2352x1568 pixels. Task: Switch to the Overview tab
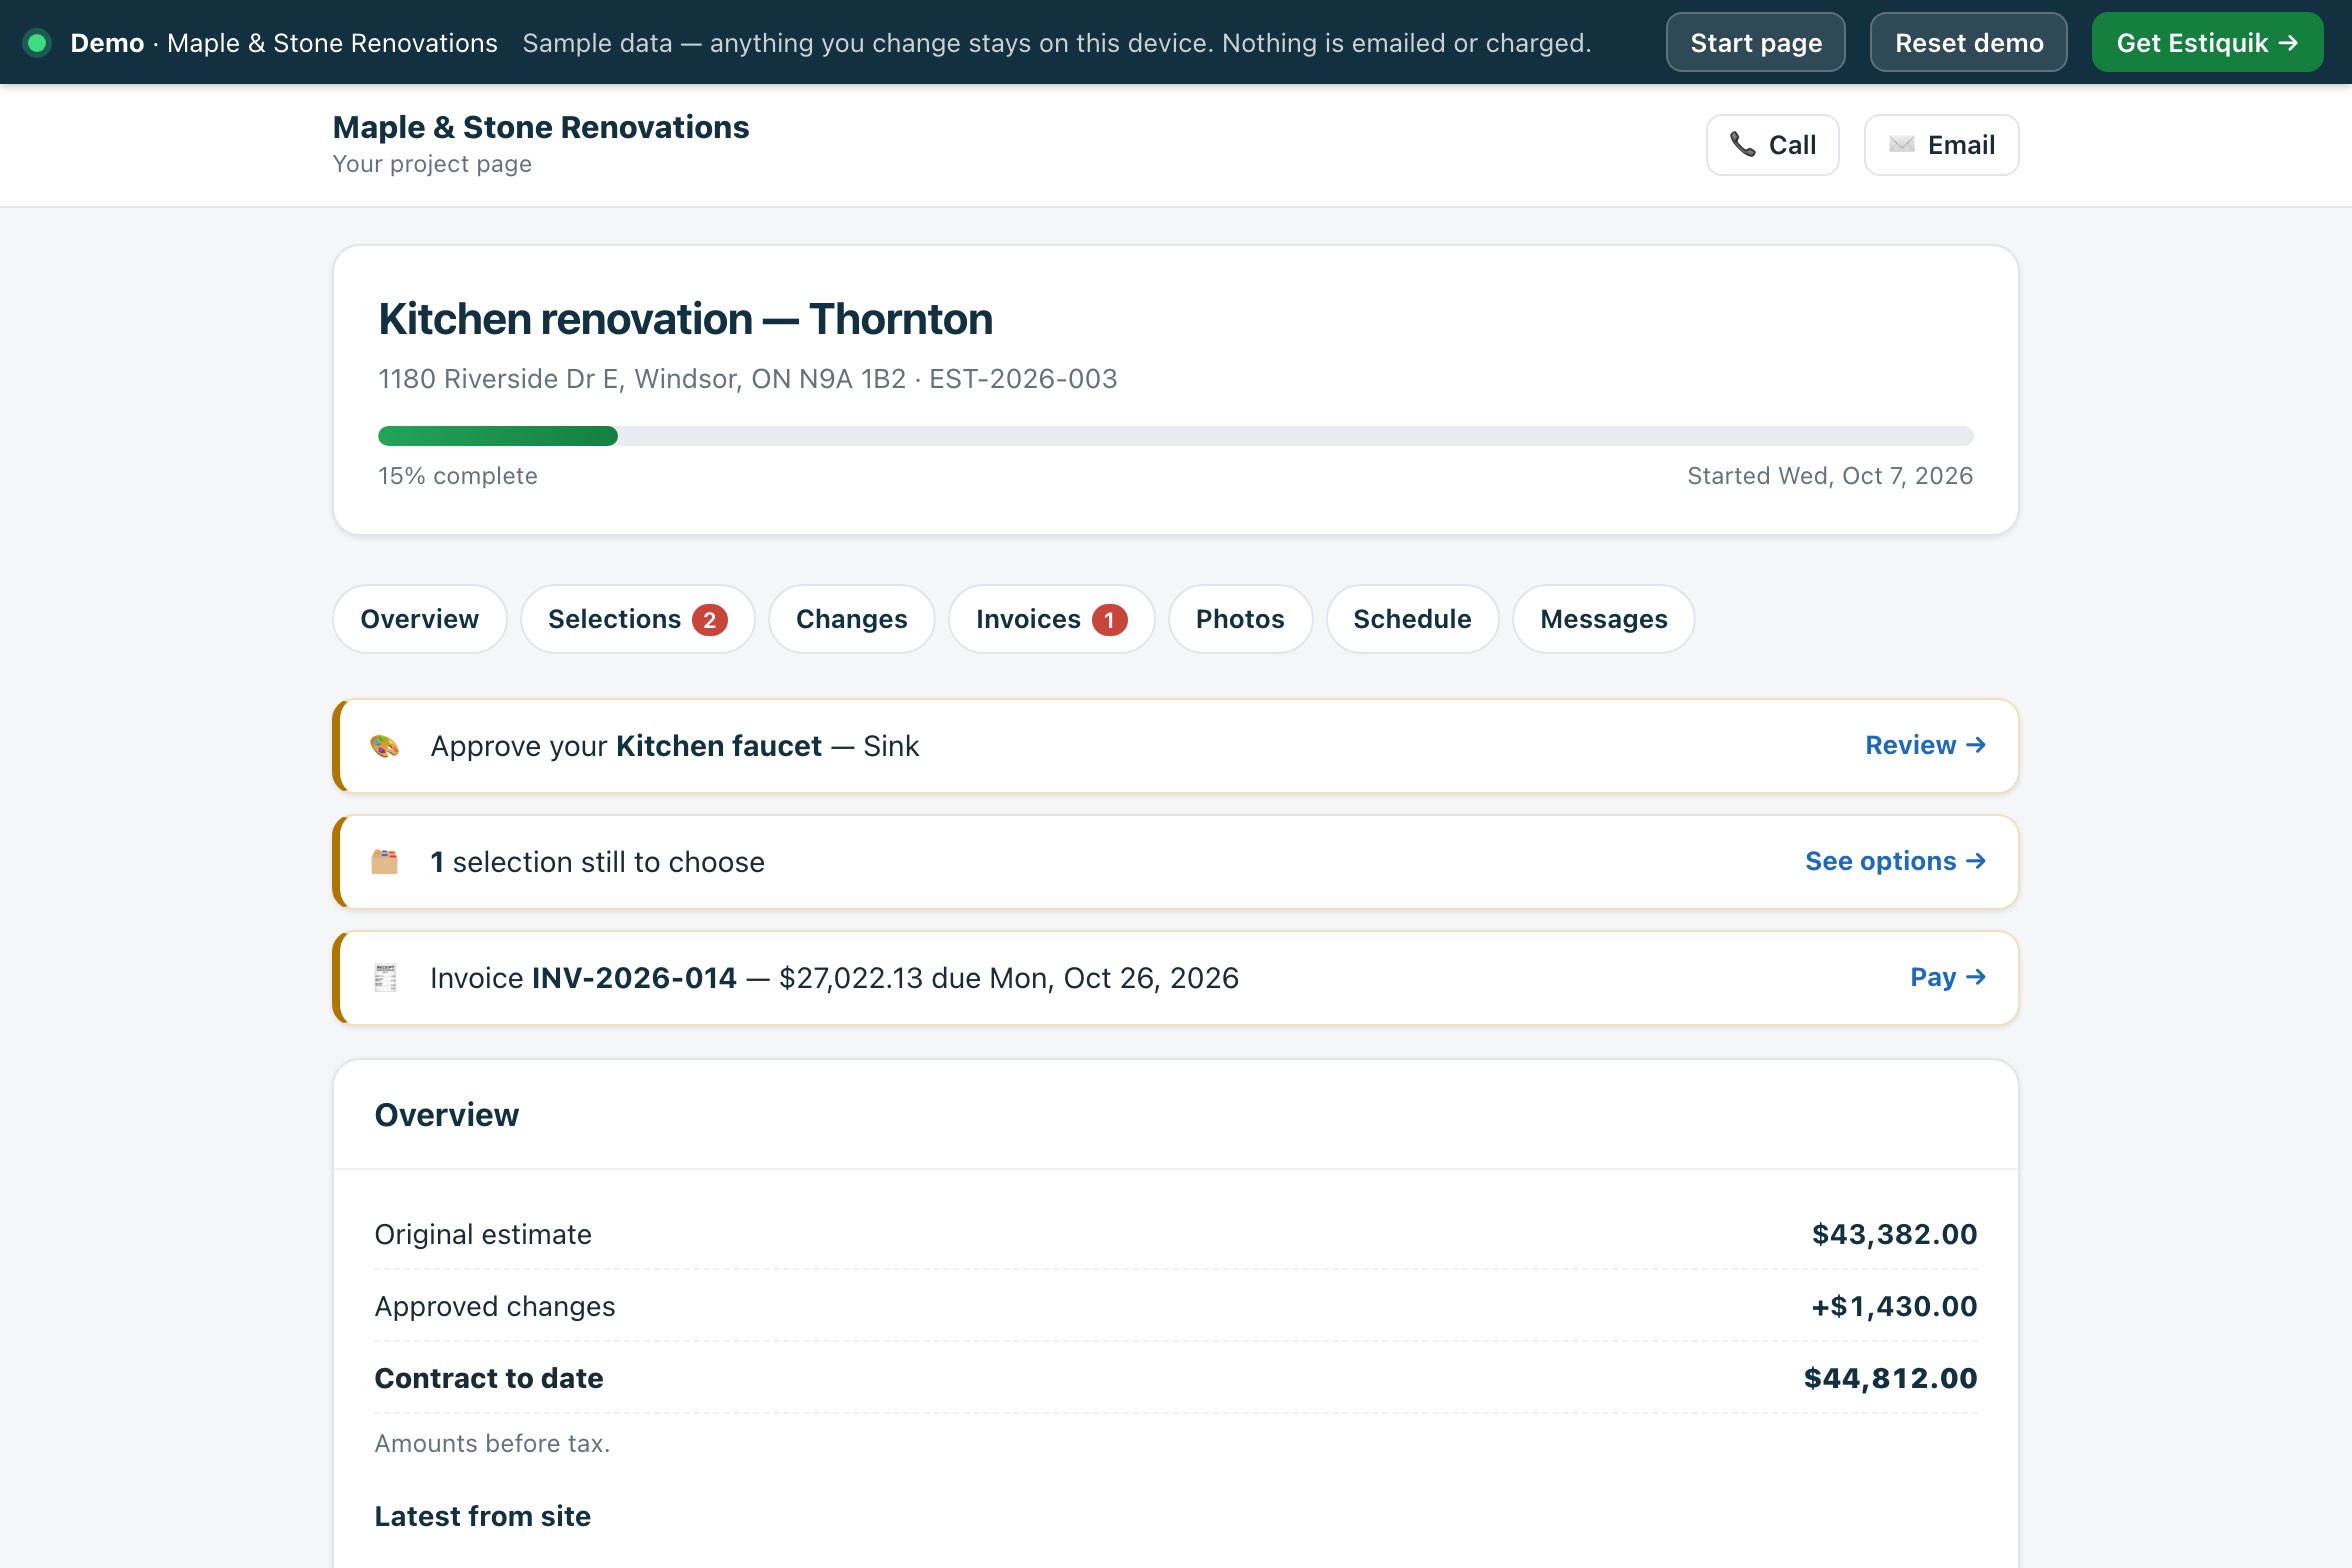point(419,619)
